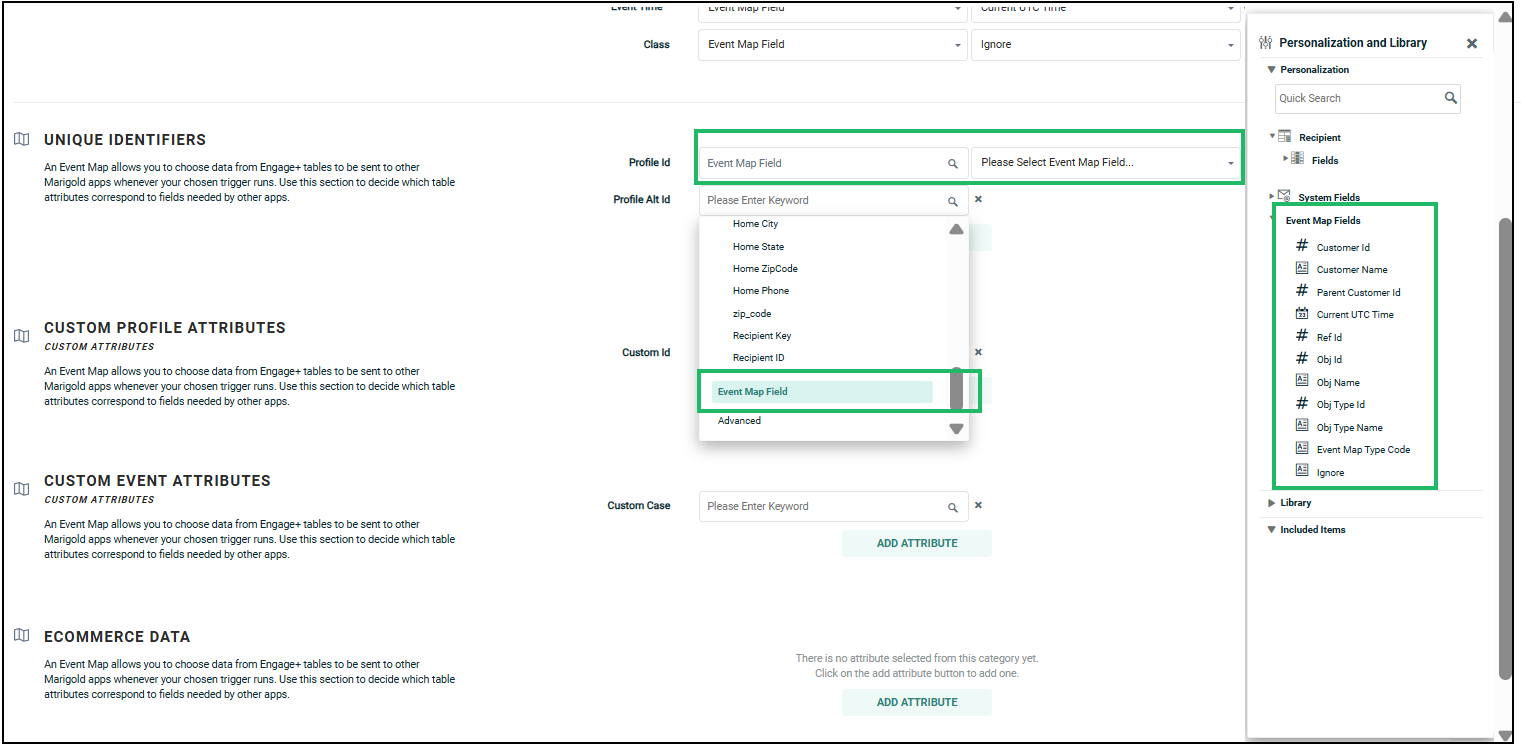Remove the Custom Case attribute with X
Image resolution: width=1521 pixels, height=744 pixels.
click(978, 506)
